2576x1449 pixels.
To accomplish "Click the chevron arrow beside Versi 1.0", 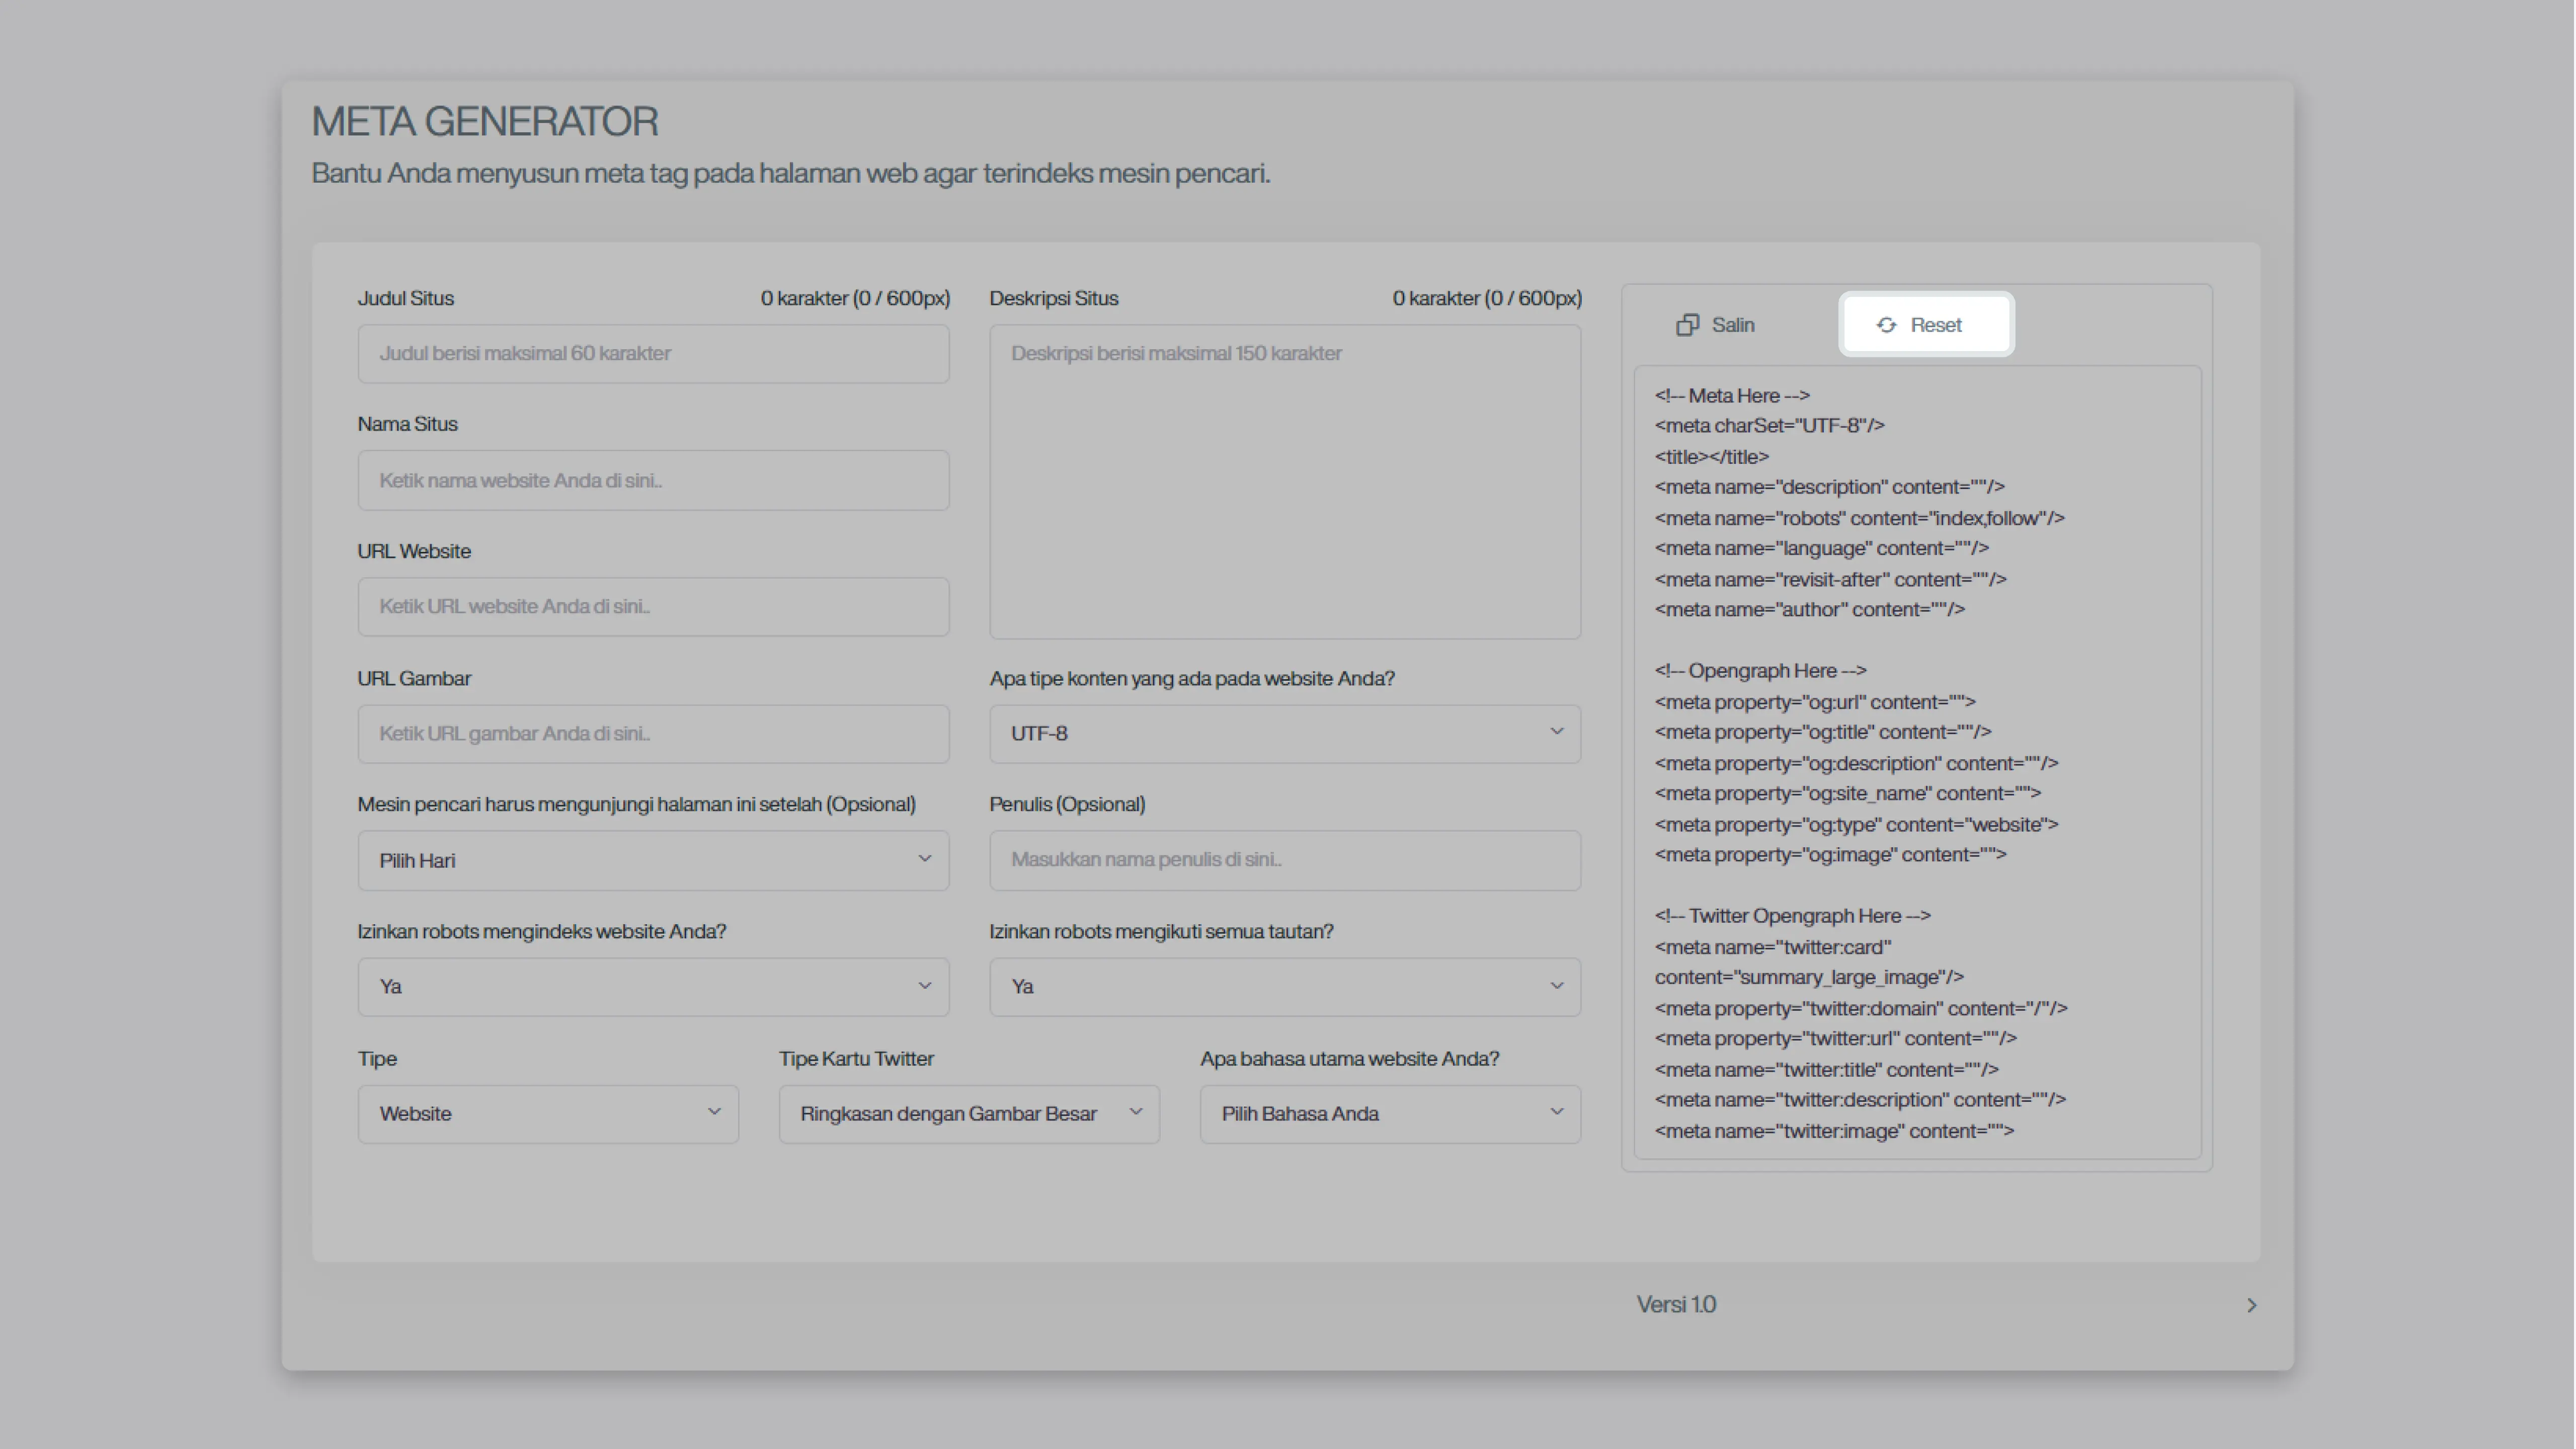I will click(x=2251, y=1305).
